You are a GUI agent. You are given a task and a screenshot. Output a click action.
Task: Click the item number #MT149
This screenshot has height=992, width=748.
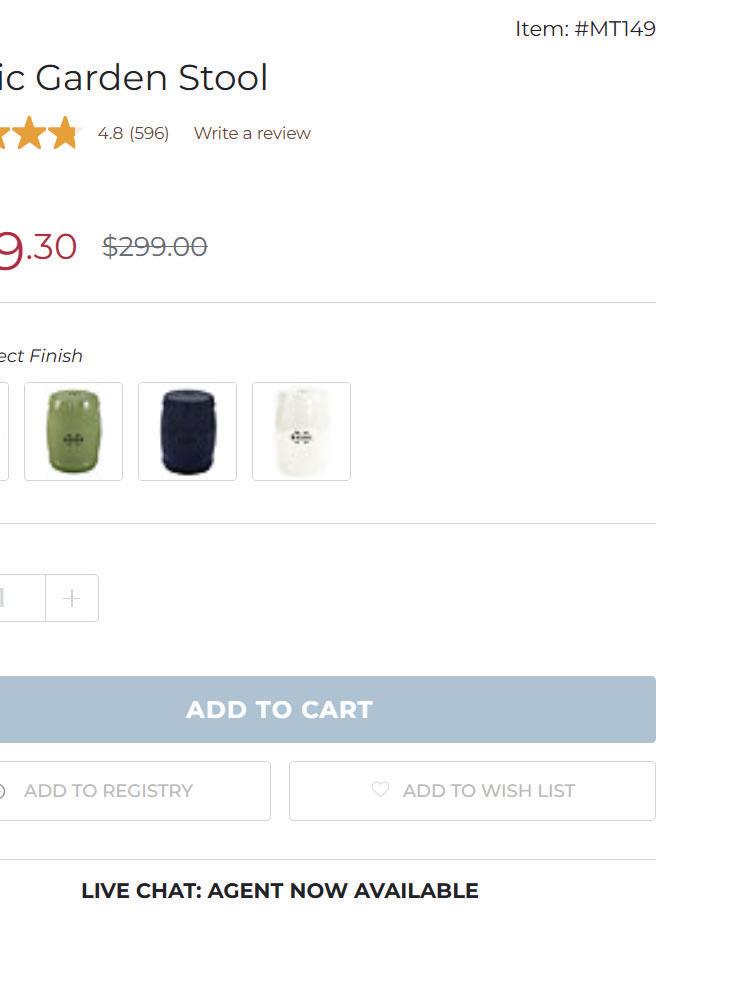tap(585, 29)
